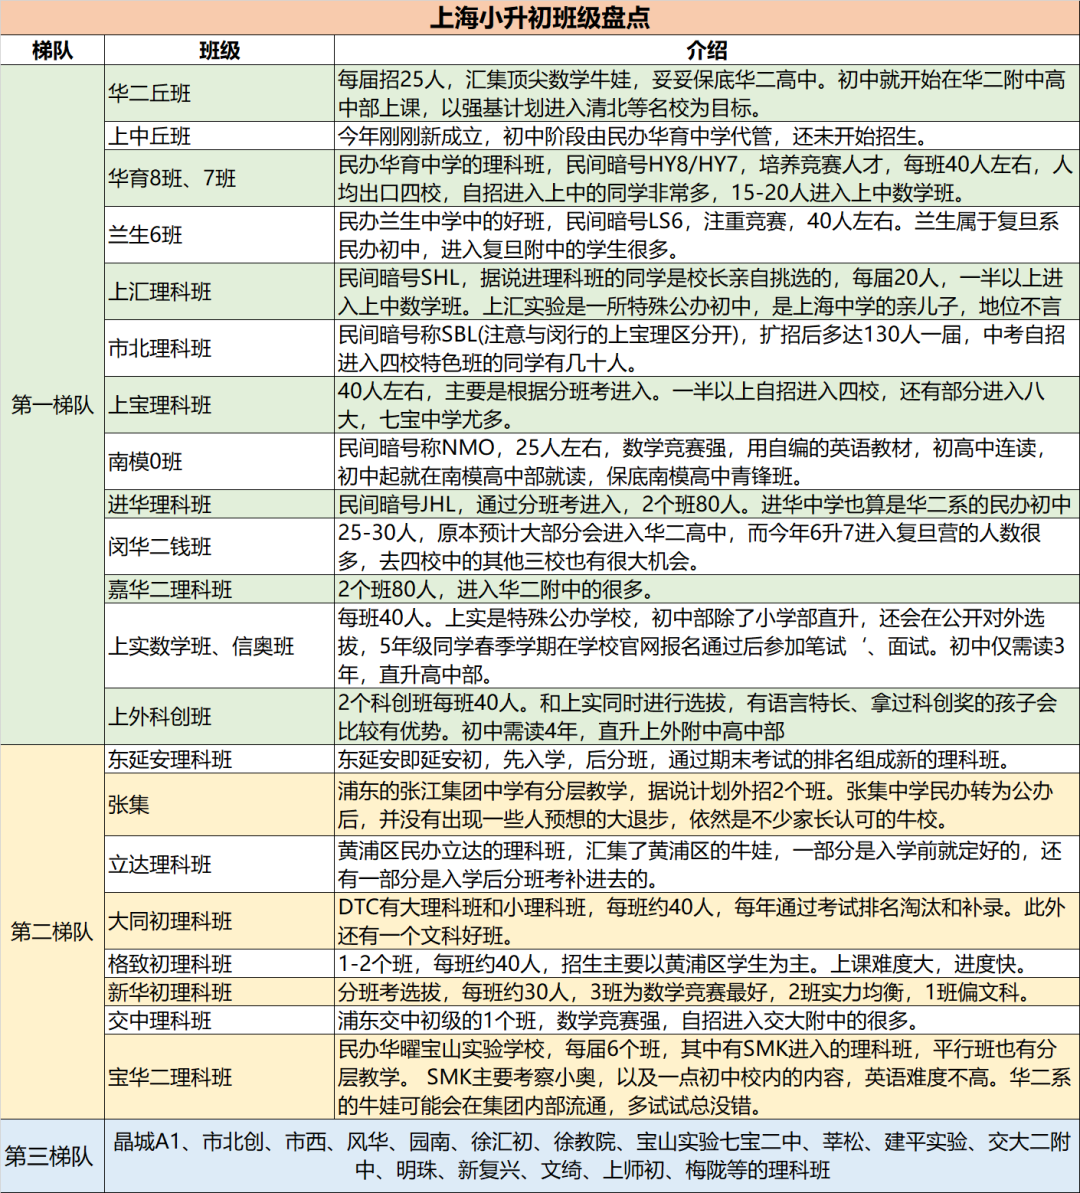This screenshot has width=1080, height=1193.
Task: Select the 华二丘班 cell
Action: click(219, 93)
